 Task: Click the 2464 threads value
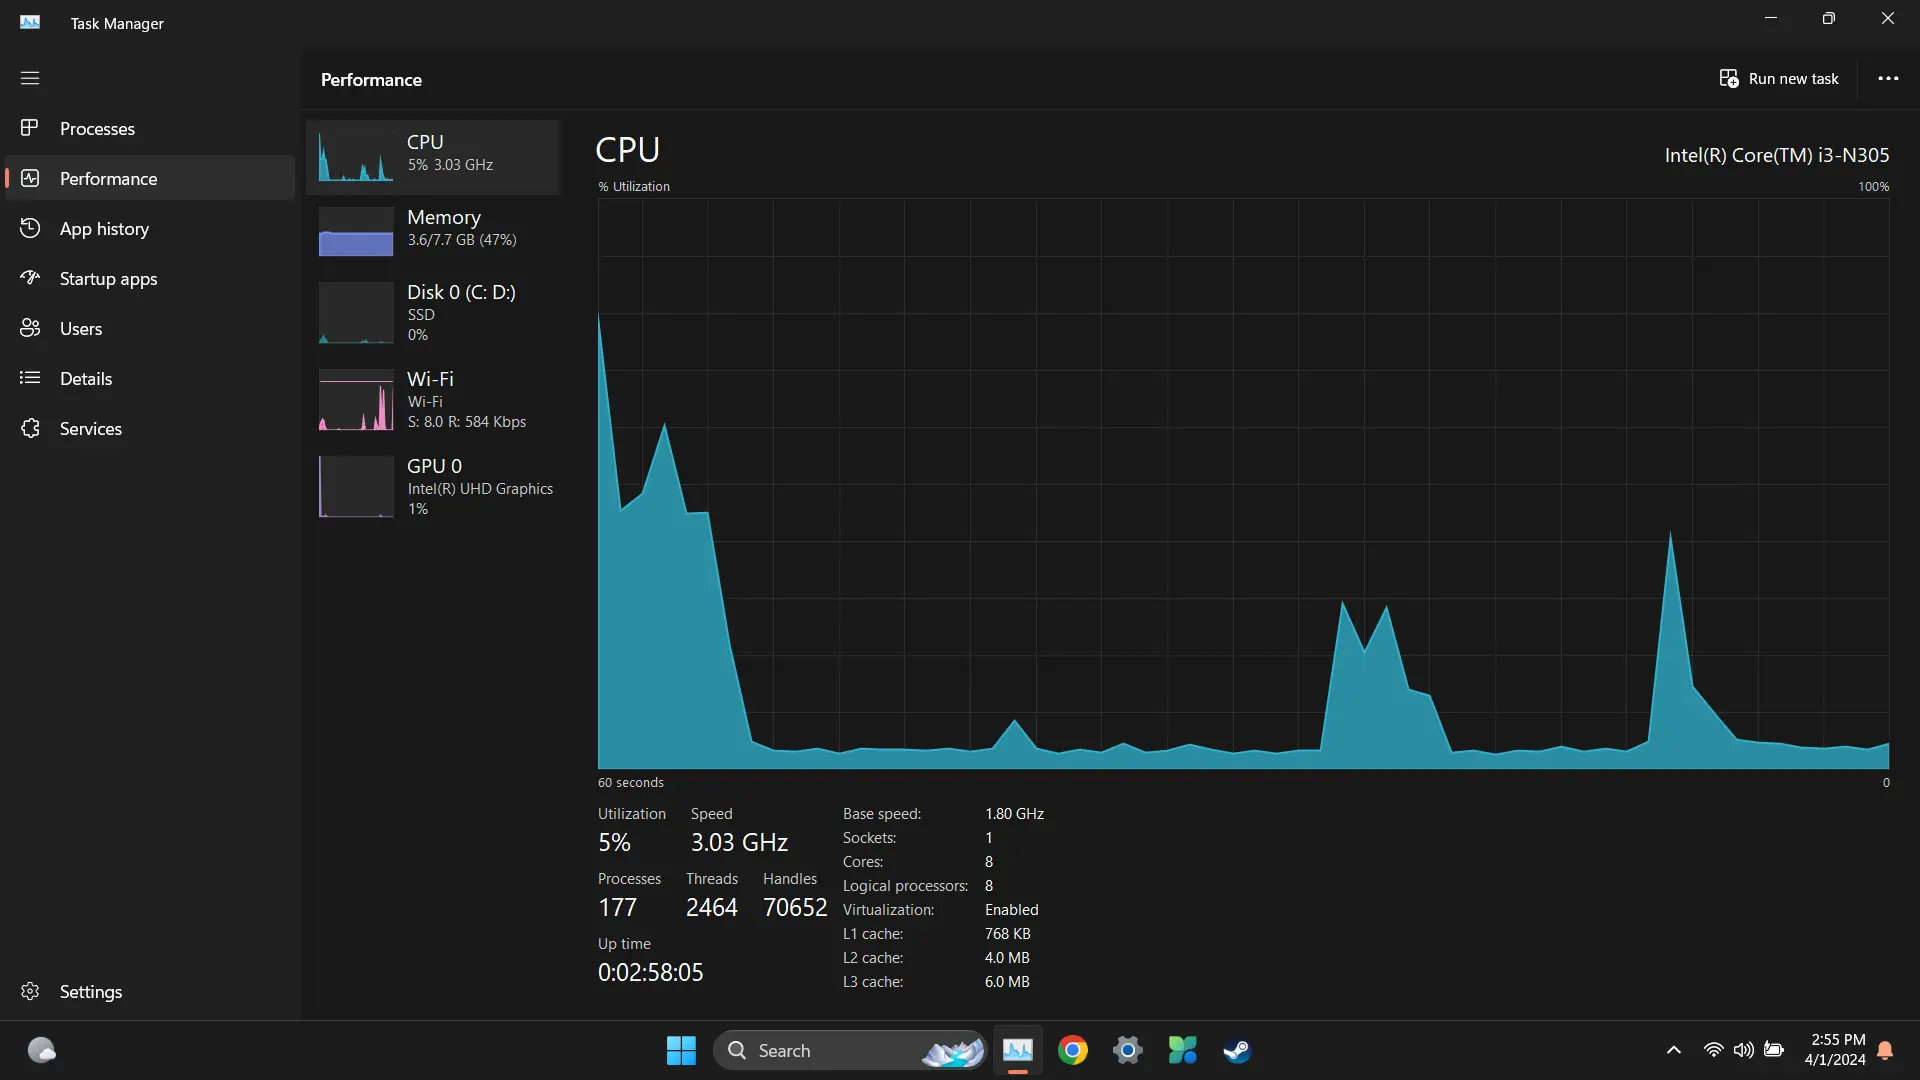coord(711,907)
